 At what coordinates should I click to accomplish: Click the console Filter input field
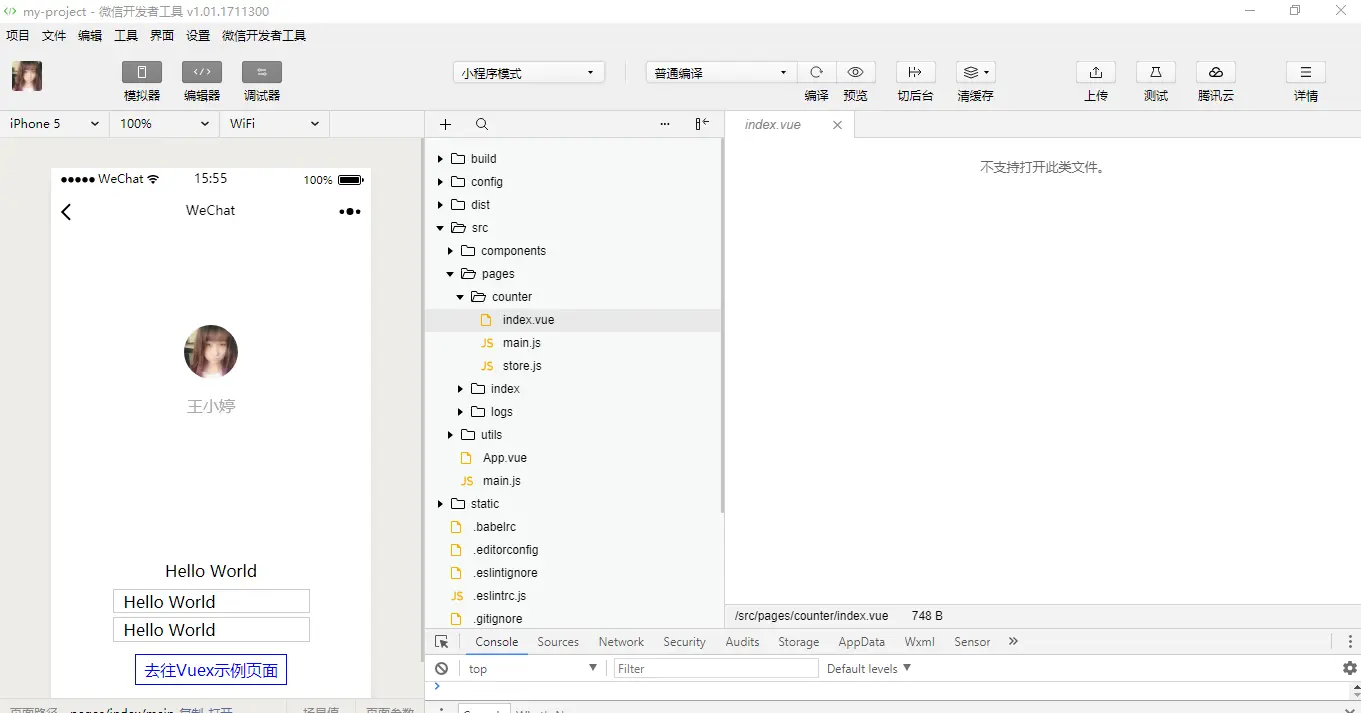tap(716, 668)
